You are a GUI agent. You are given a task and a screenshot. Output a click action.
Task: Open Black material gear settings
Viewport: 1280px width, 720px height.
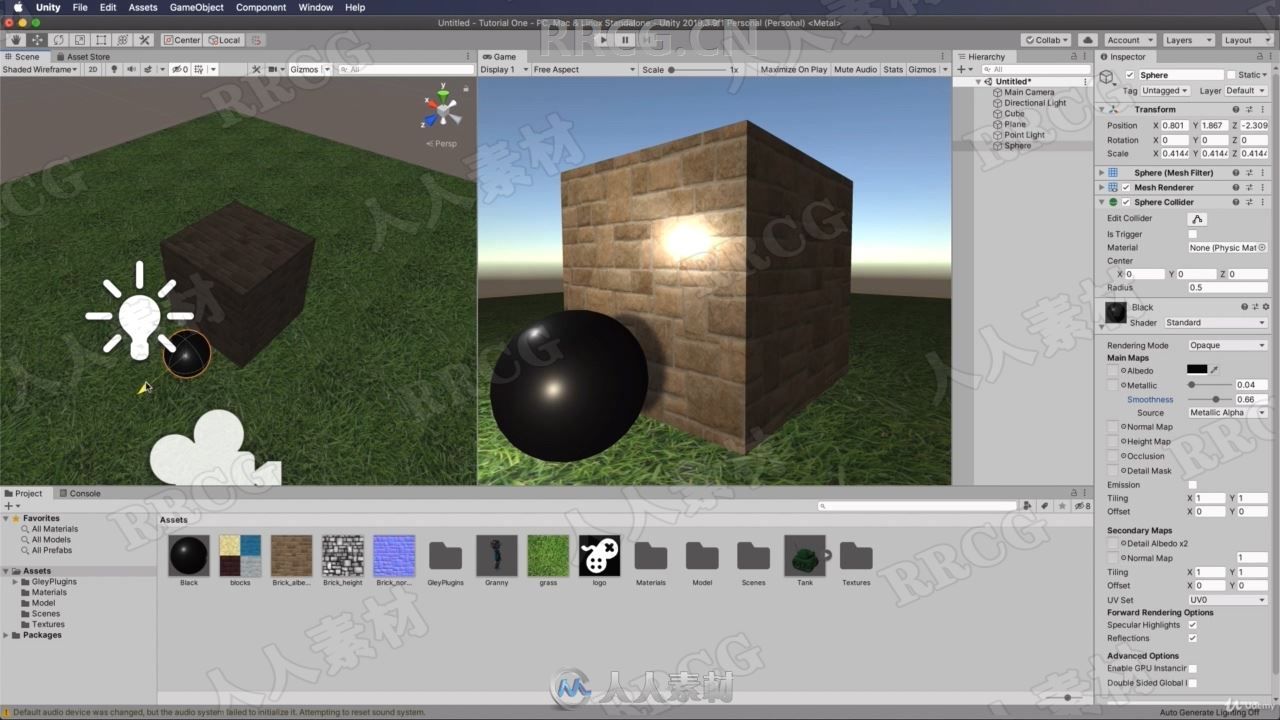click(1265, 307)
